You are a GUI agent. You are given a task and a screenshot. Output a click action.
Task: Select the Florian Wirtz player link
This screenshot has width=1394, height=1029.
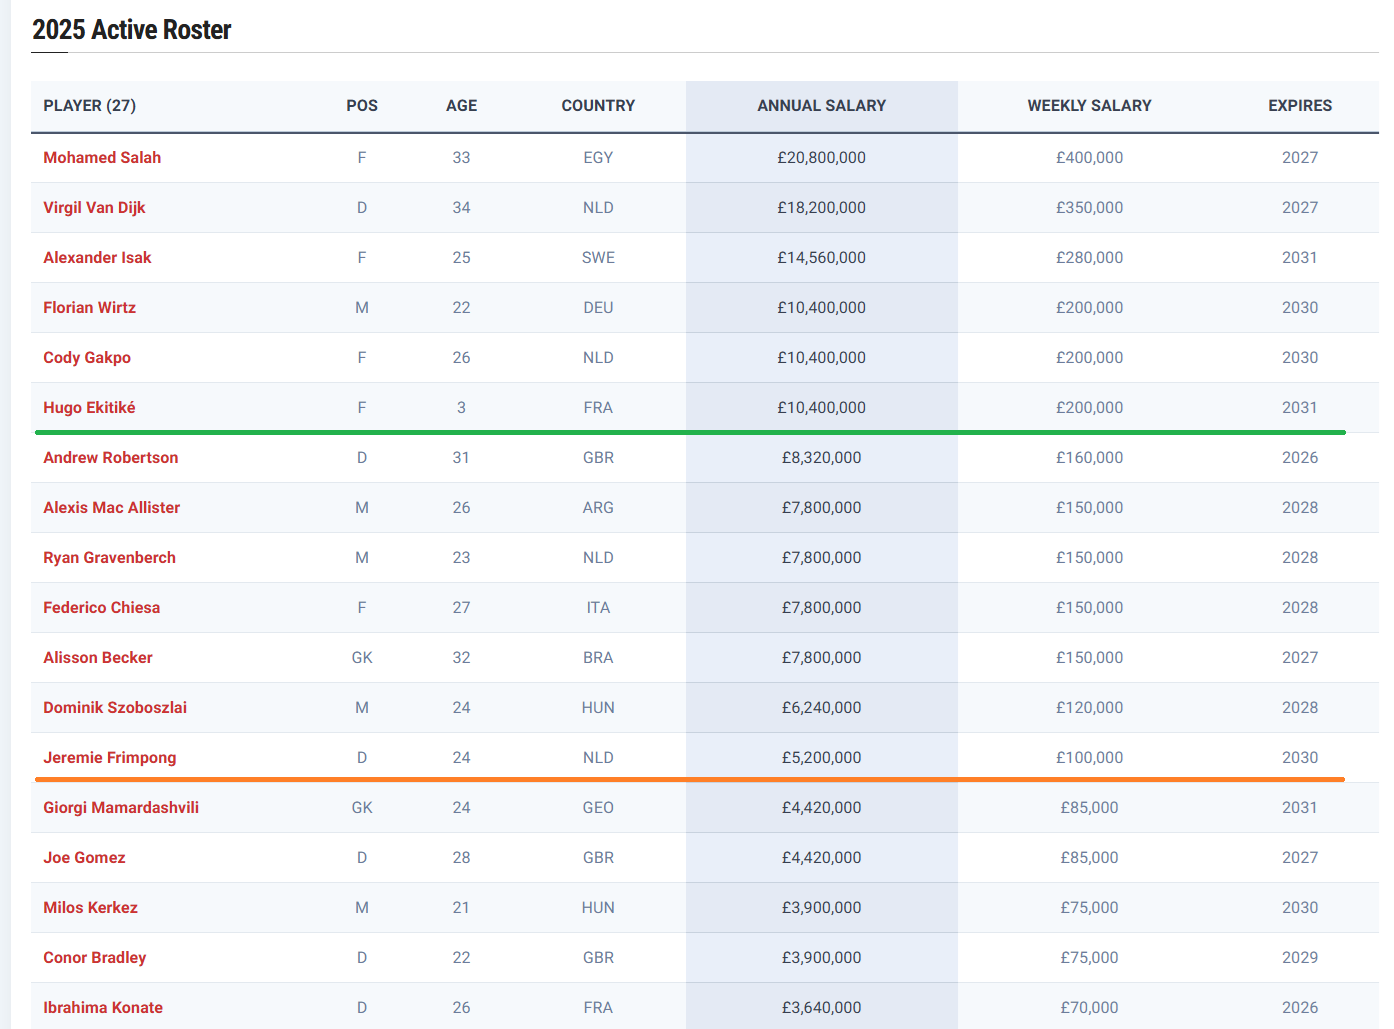point(89,308)
